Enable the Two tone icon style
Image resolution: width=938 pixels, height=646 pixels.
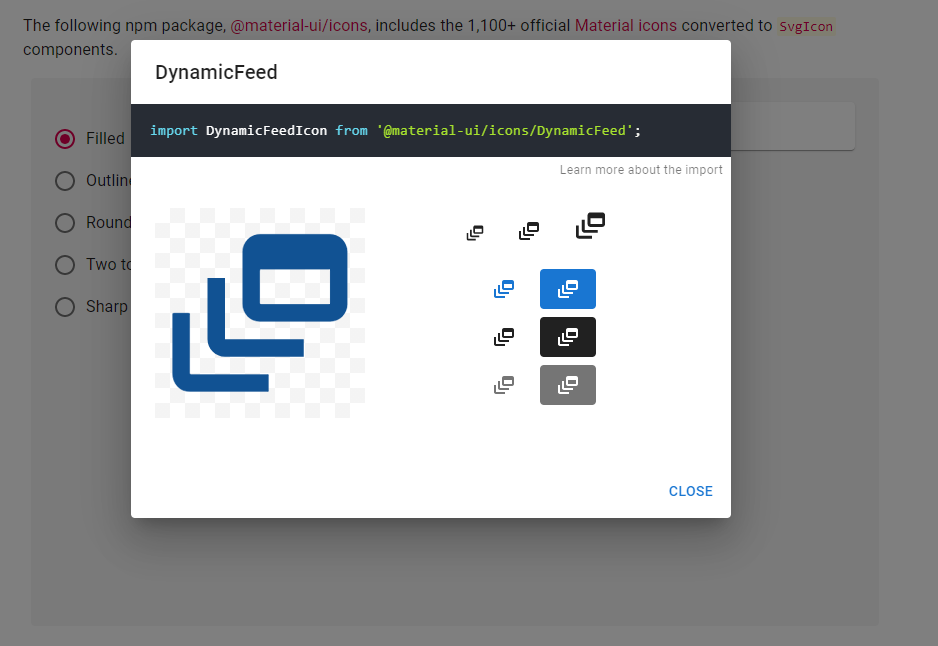(65, 265)
